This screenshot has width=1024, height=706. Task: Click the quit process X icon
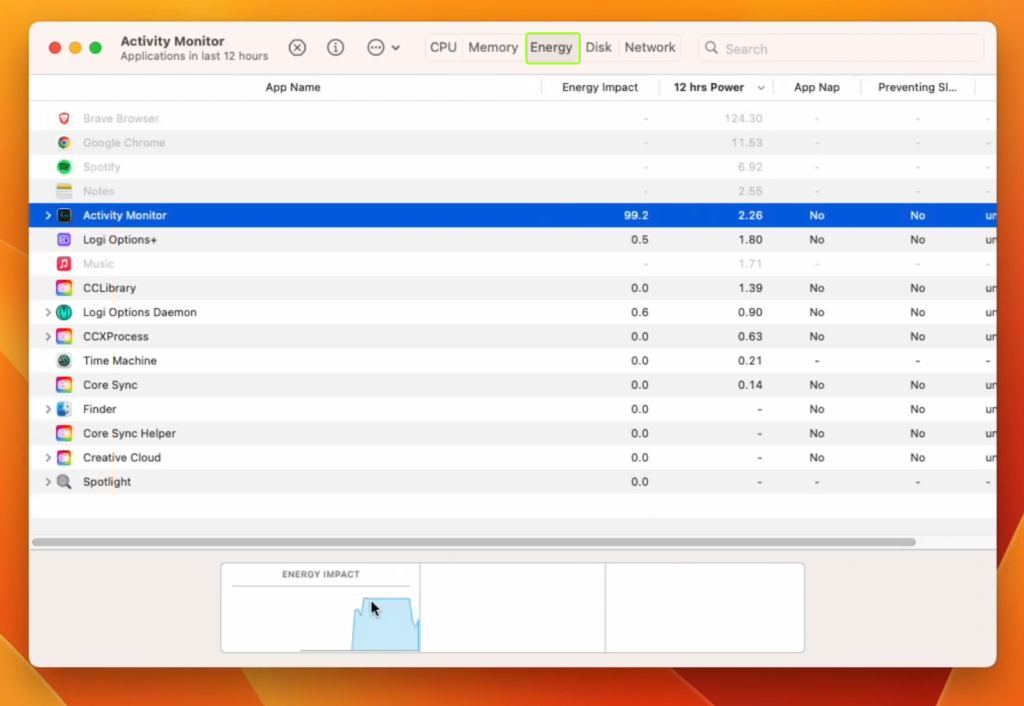pyautogui.click(x=297, y=47)
